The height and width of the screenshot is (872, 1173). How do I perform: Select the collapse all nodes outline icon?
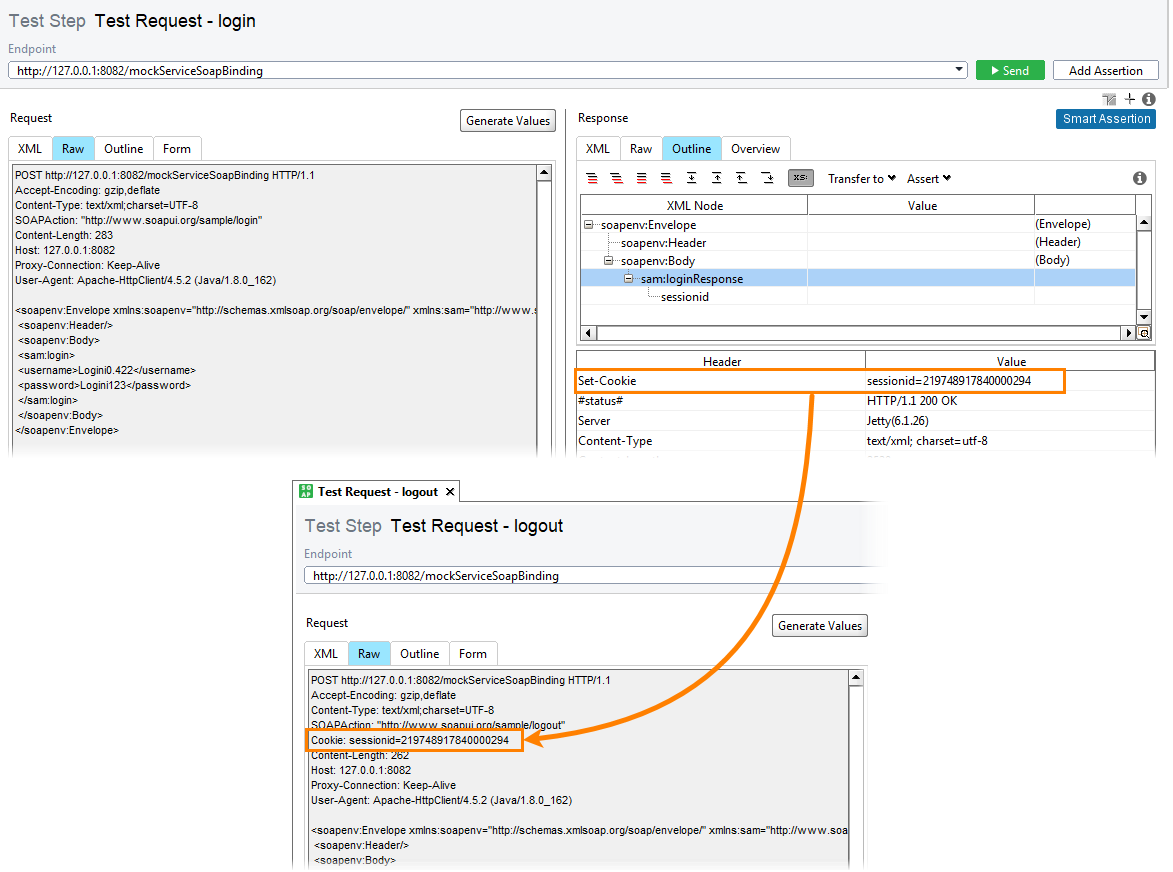coord(618,177)
